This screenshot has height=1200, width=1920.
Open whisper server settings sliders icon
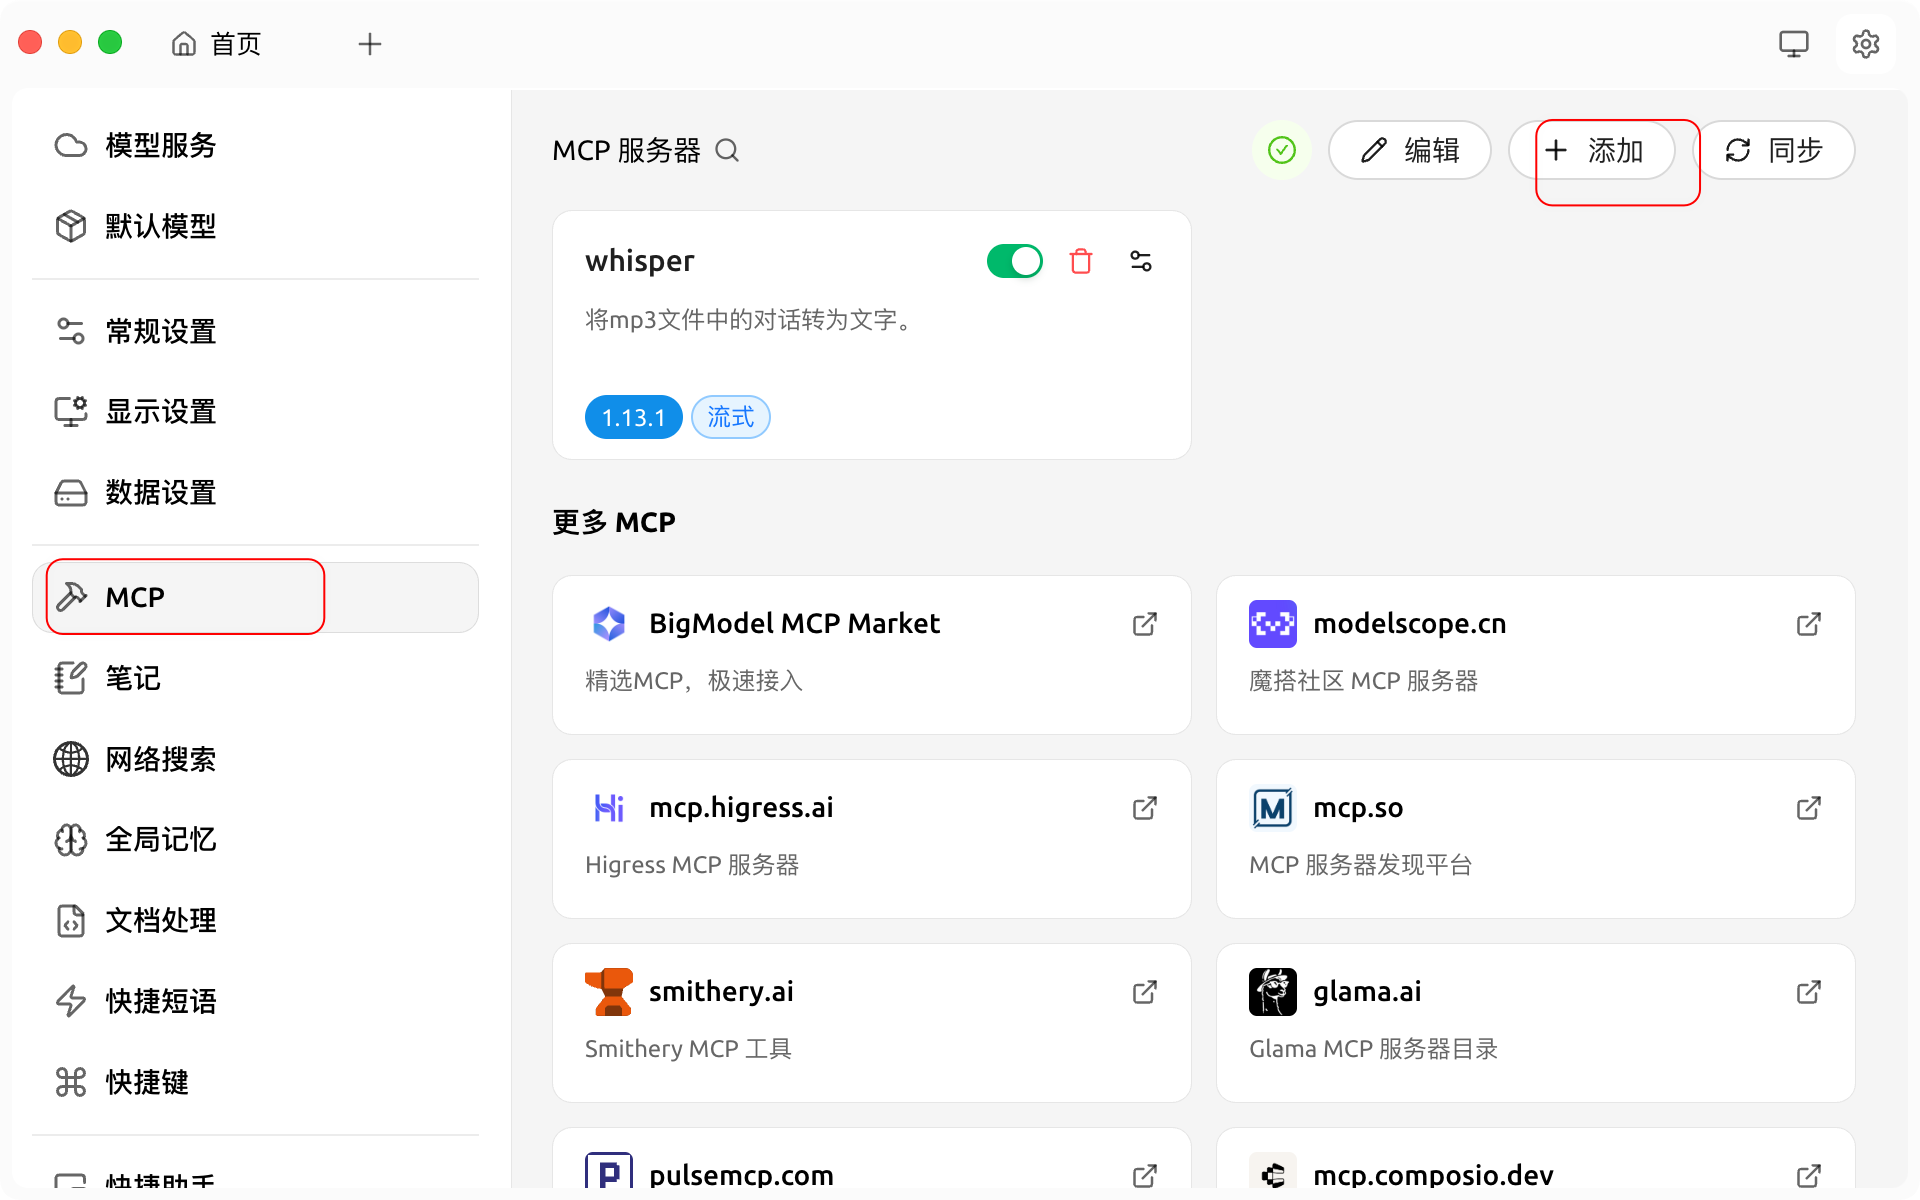coord(1140,261)
